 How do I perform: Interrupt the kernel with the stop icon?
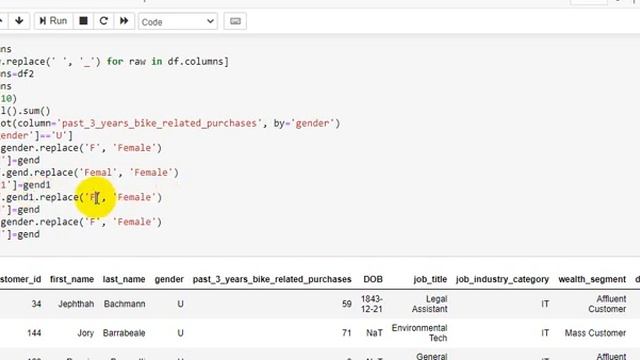(x=83, y=21)
